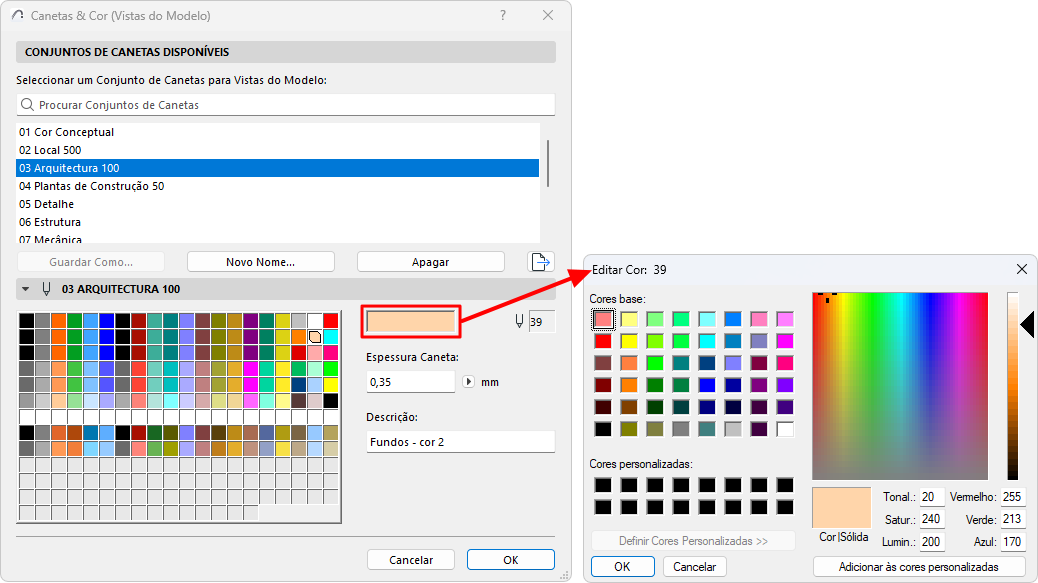Export the selected pen set
This screenshot has height=583, width=1038.
coord(540,261)
